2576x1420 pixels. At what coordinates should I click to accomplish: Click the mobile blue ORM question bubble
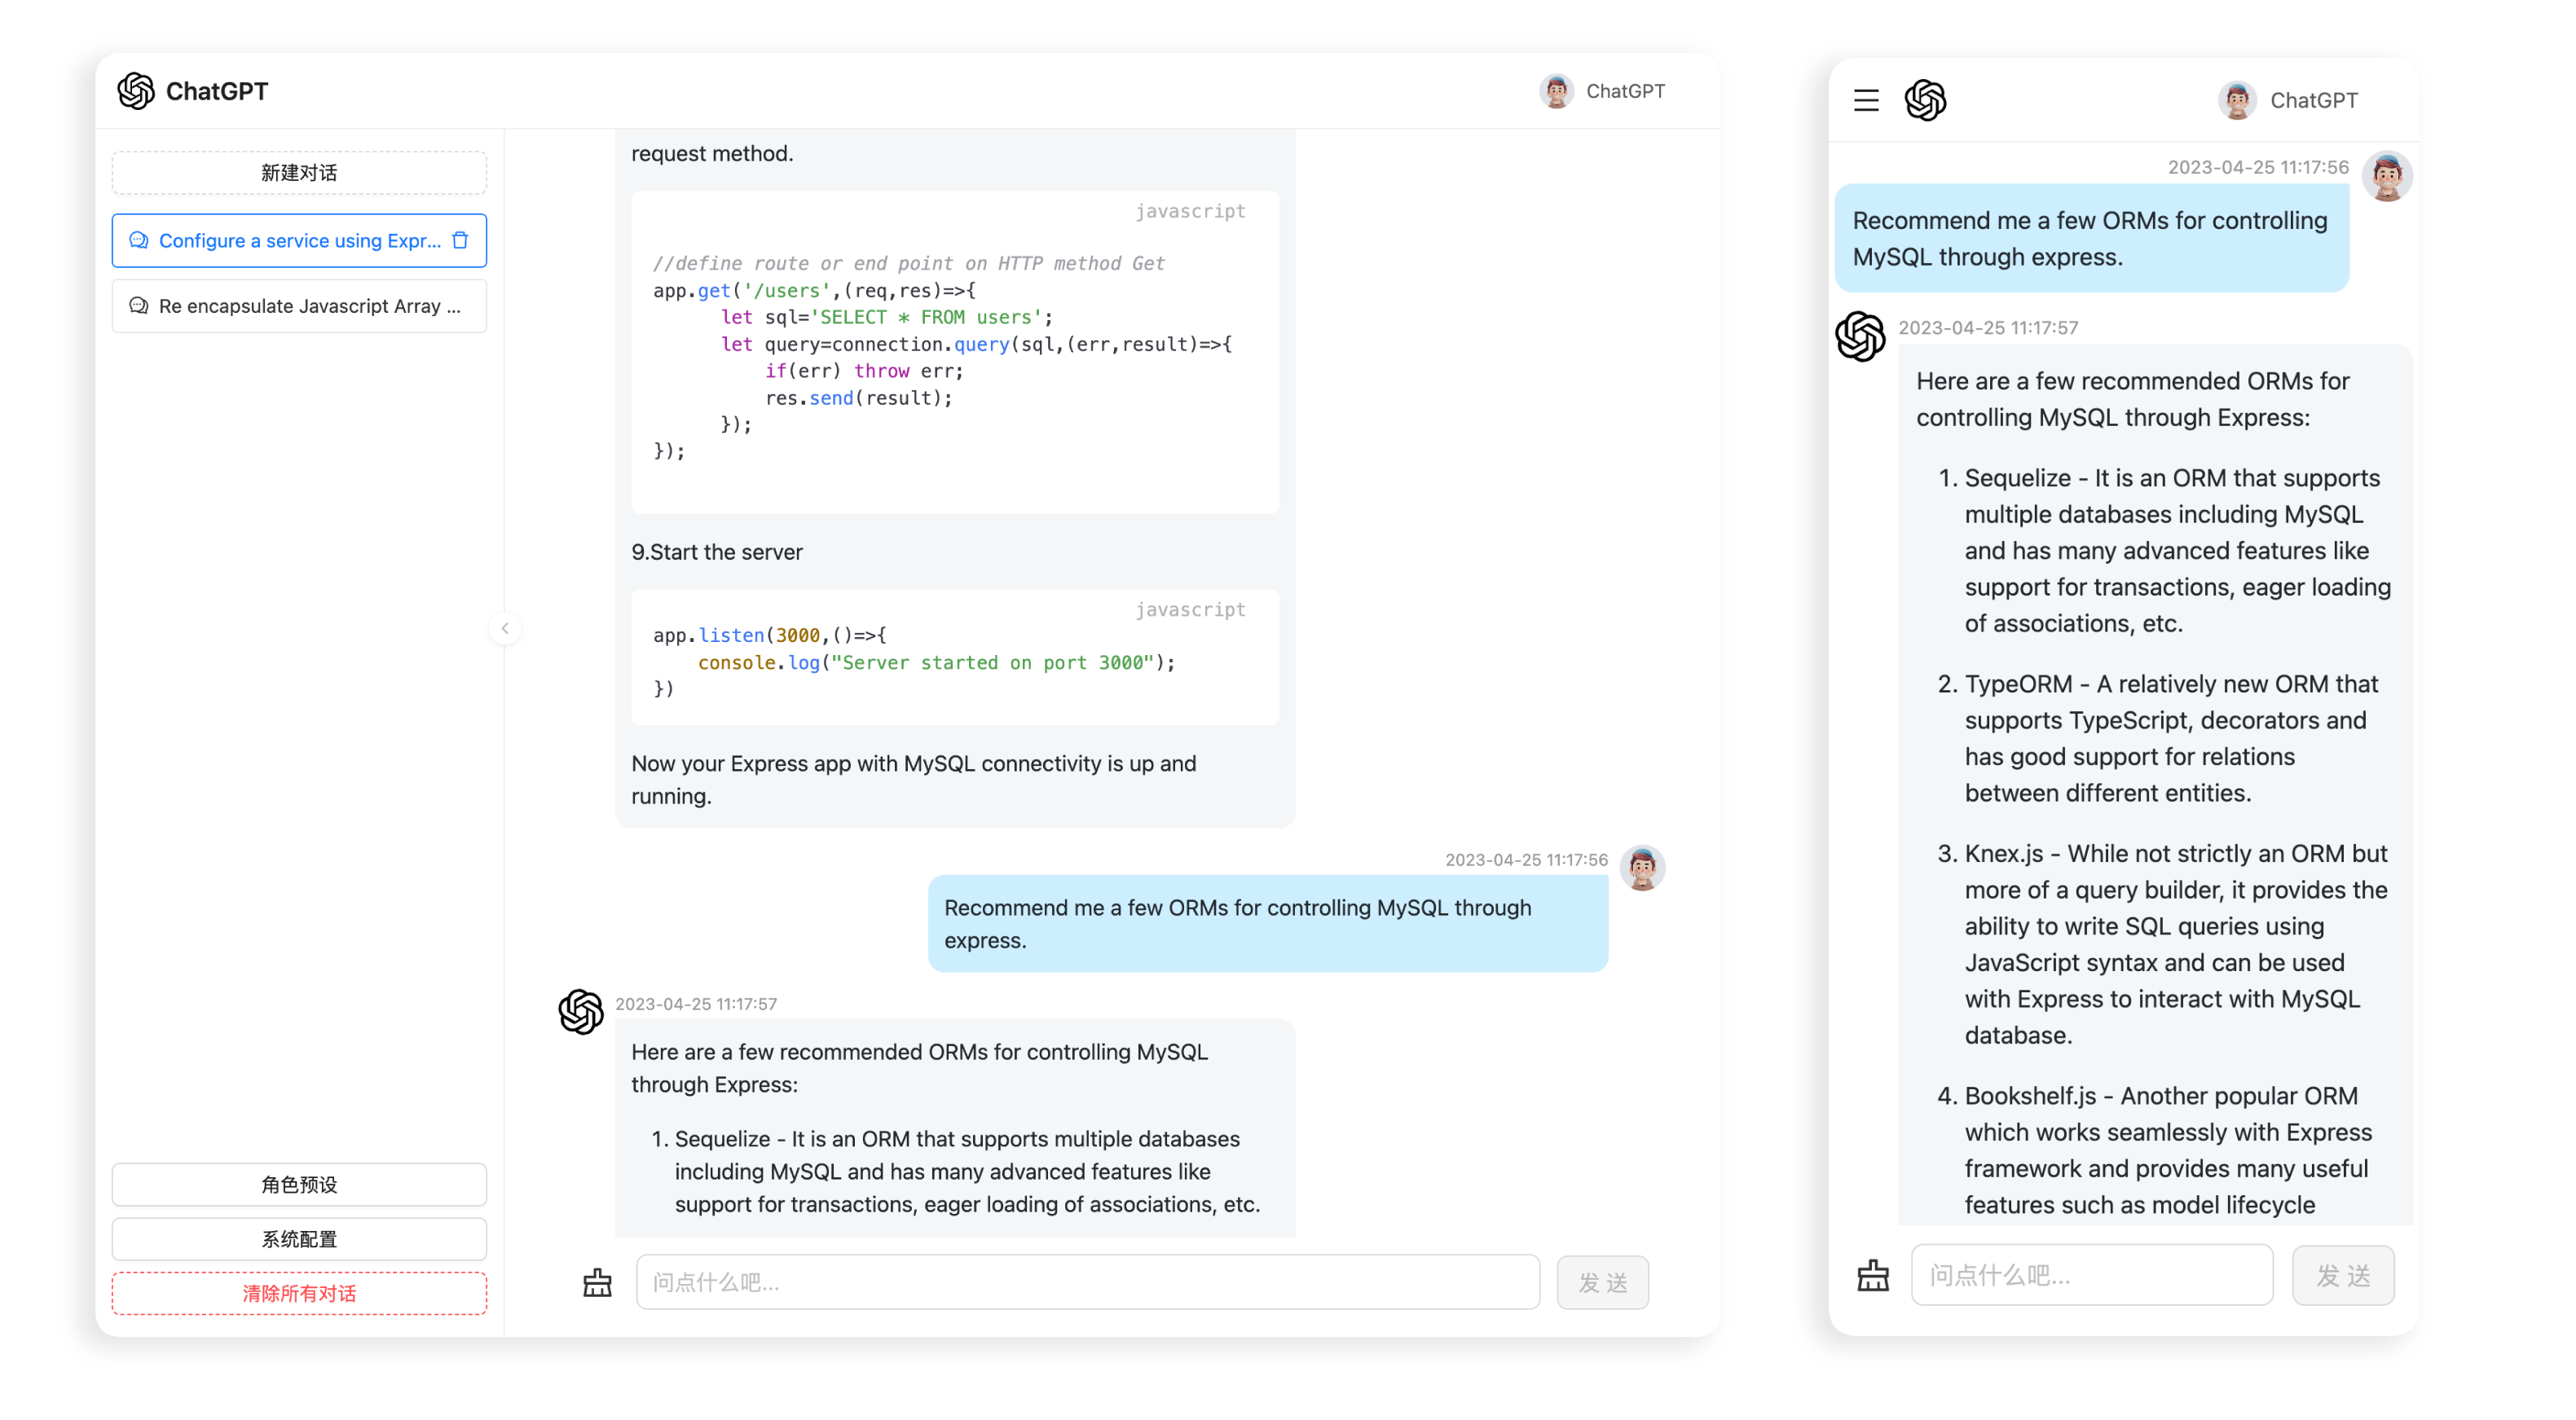[x=2091, y=238]
